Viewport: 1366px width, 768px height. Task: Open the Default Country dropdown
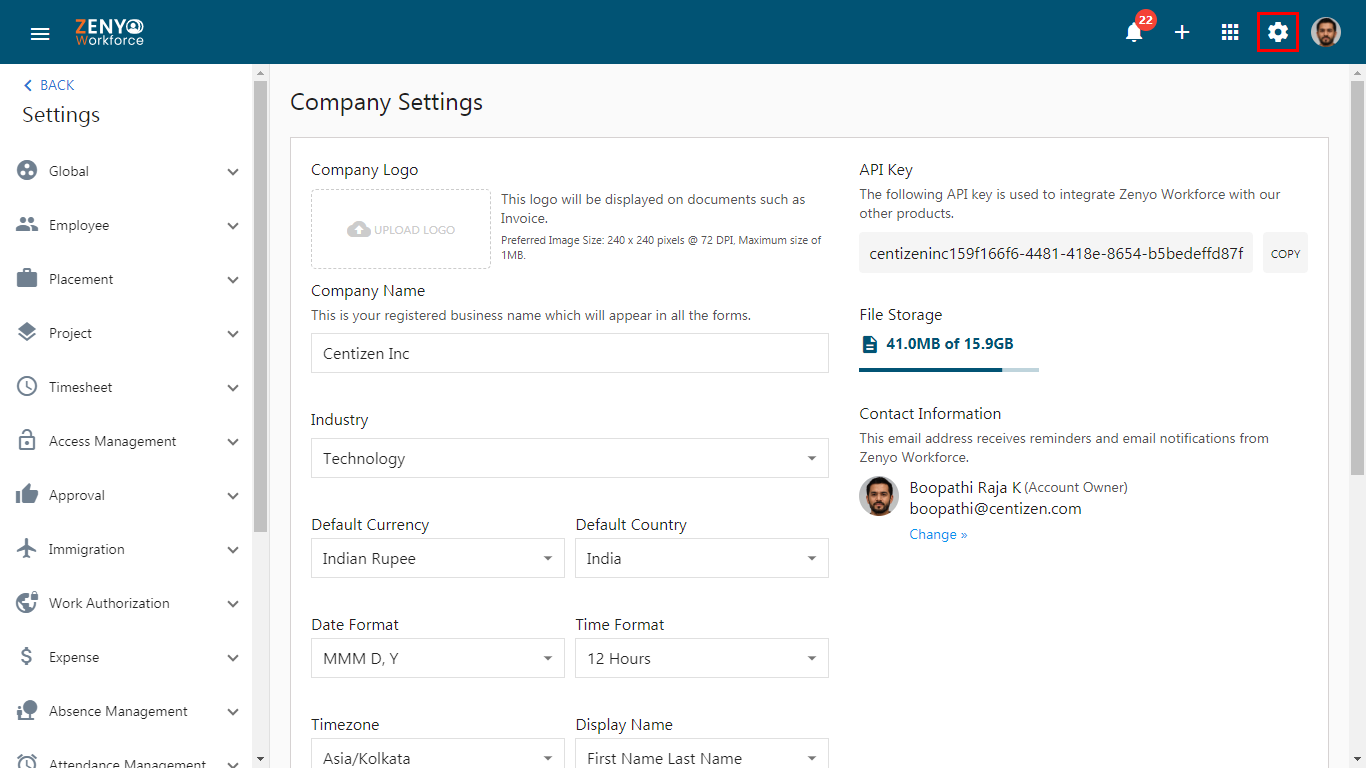[702, 558]
